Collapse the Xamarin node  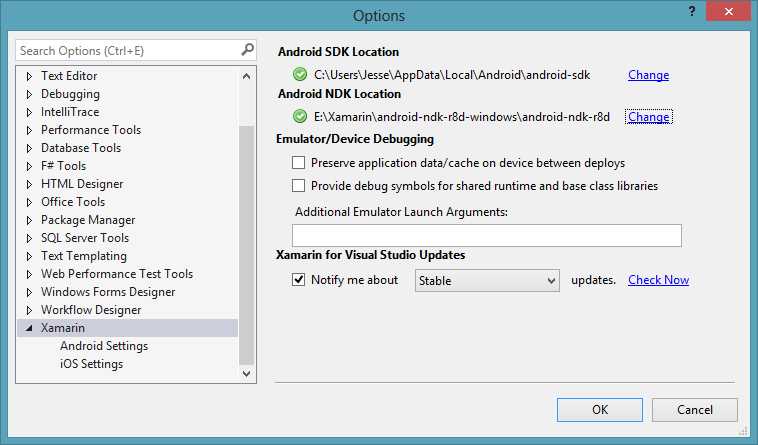(x=29, y=328)
